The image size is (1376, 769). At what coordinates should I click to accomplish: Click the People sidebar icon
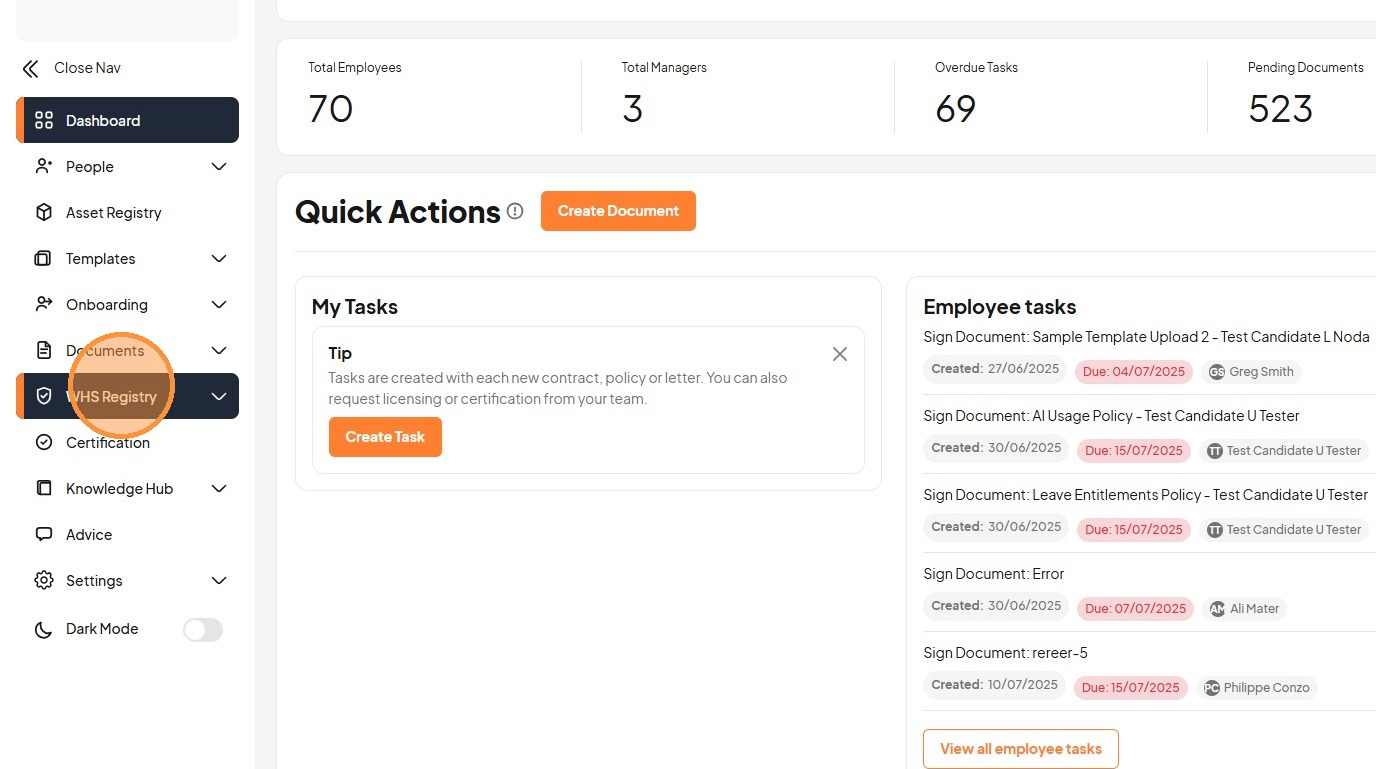coord(44,167)
